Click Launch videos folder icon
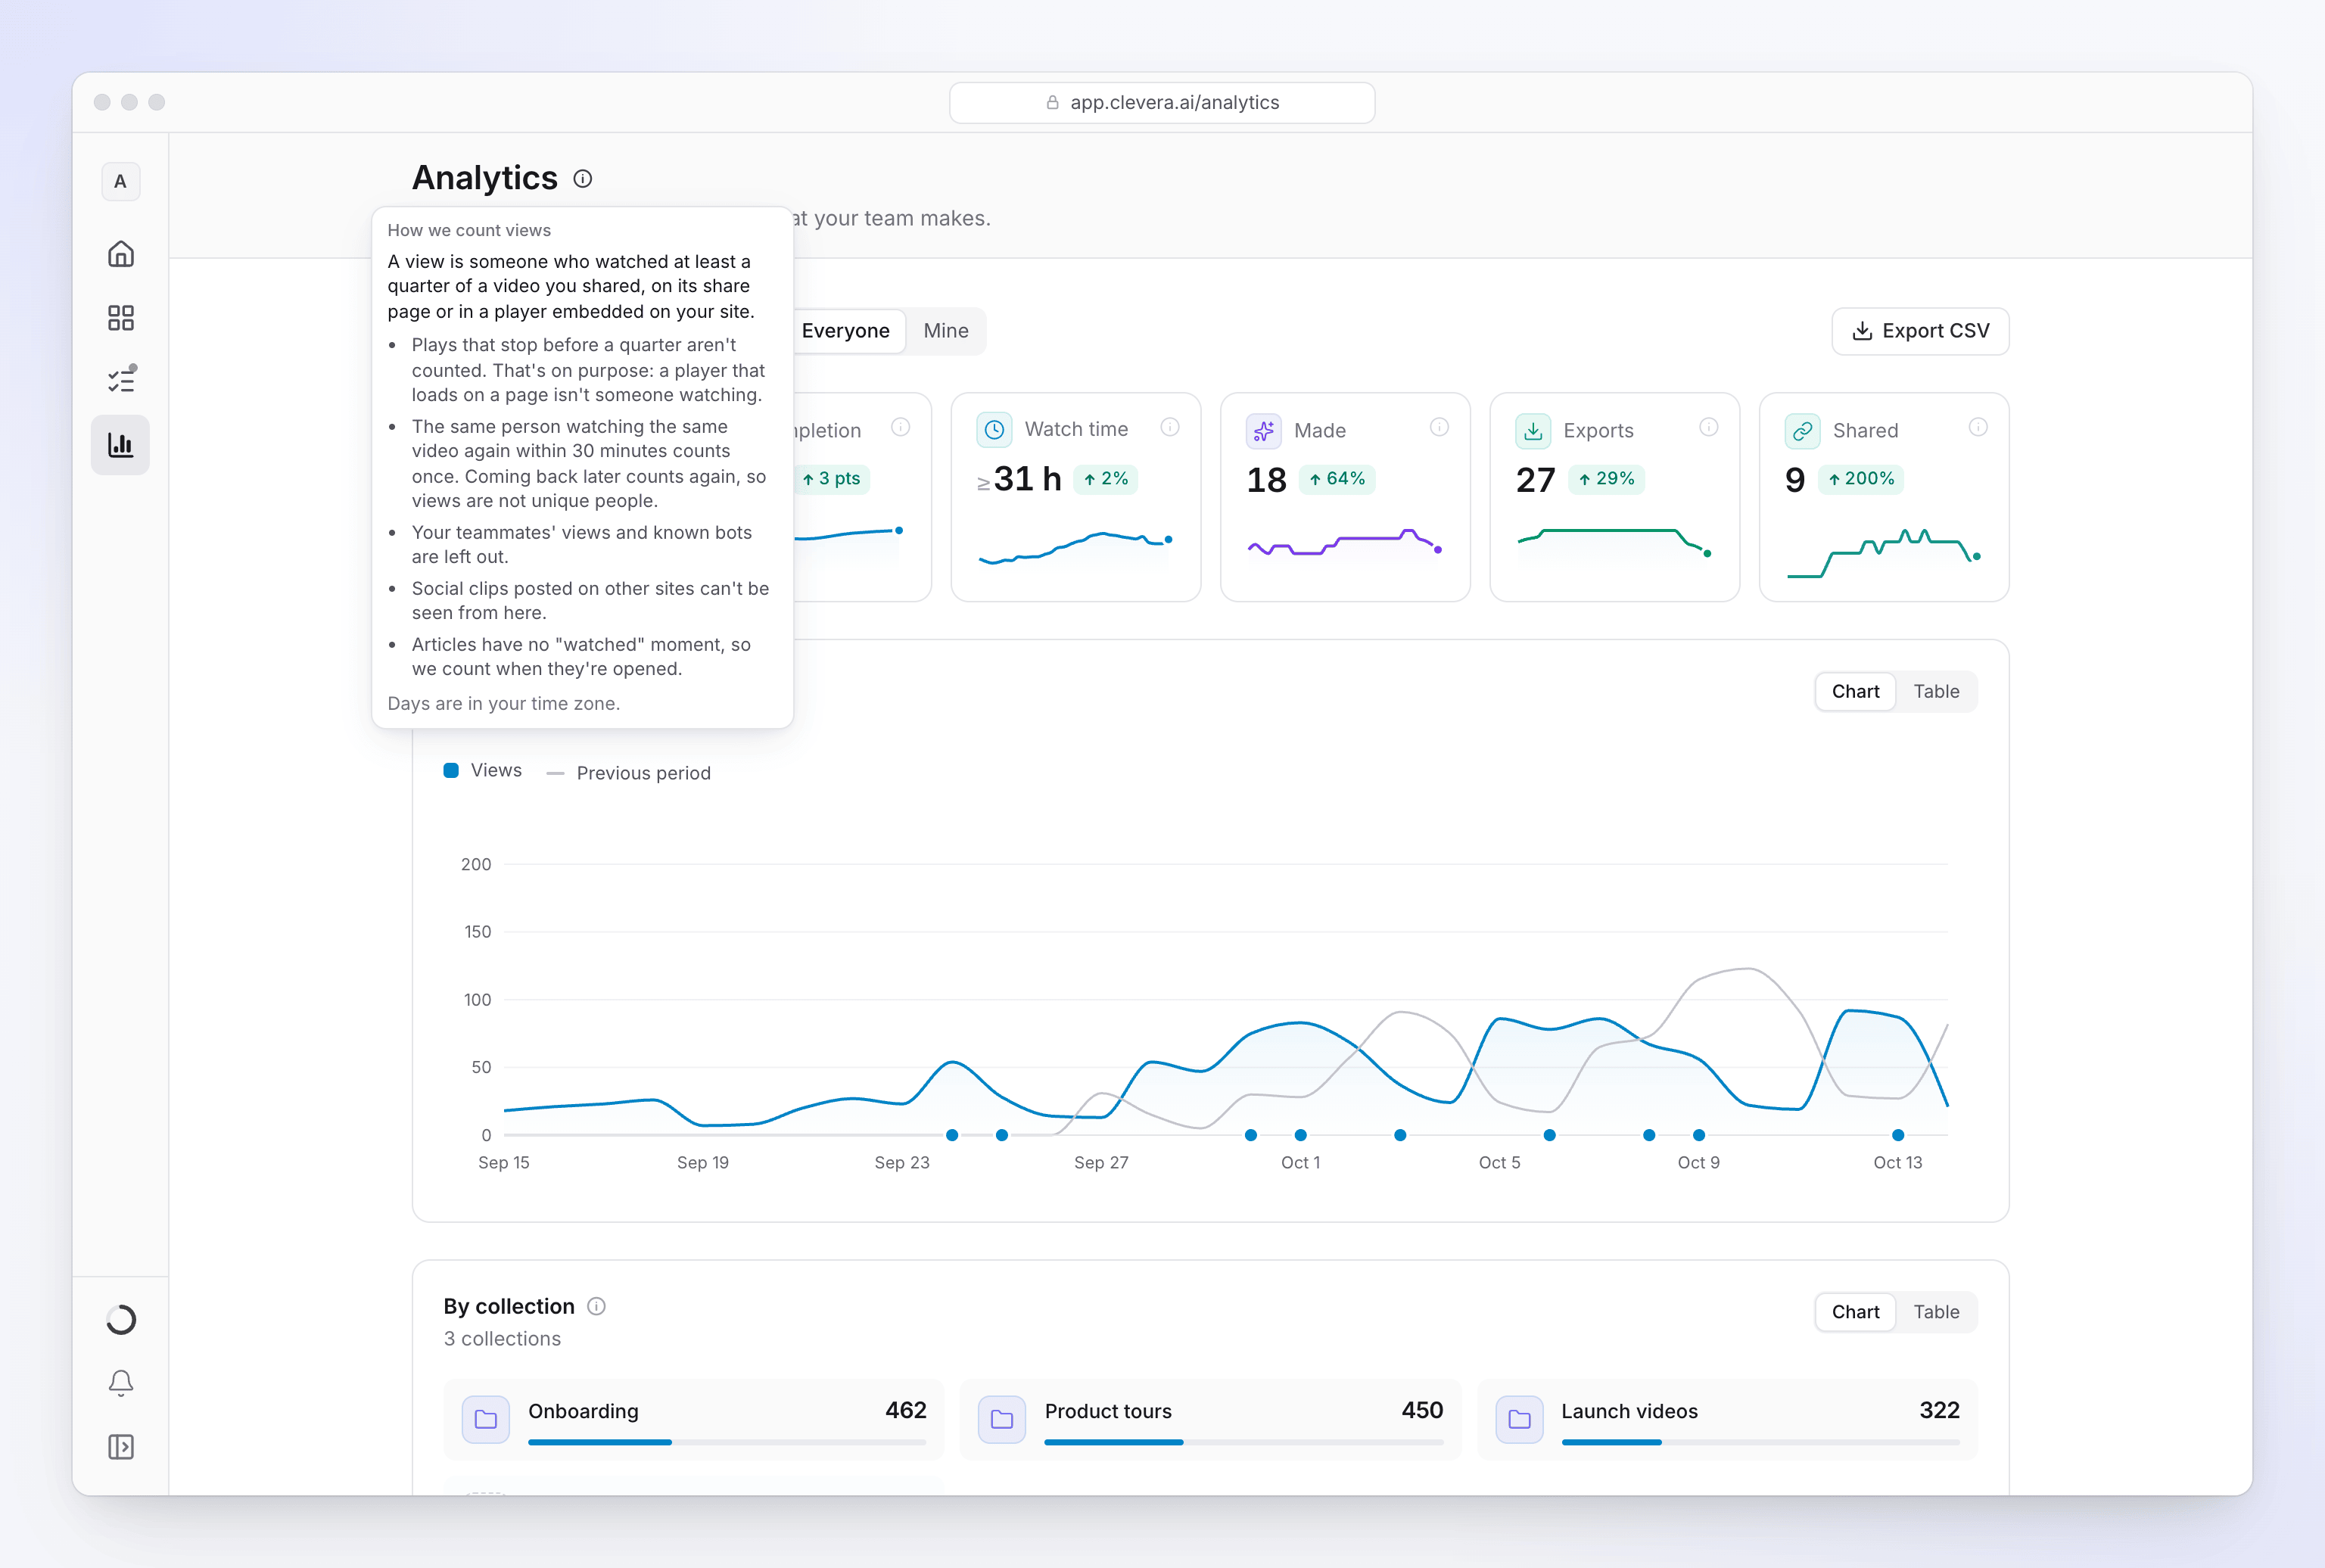Viewport: 2325px width, 1568px height. (x=1519, y=1419)
